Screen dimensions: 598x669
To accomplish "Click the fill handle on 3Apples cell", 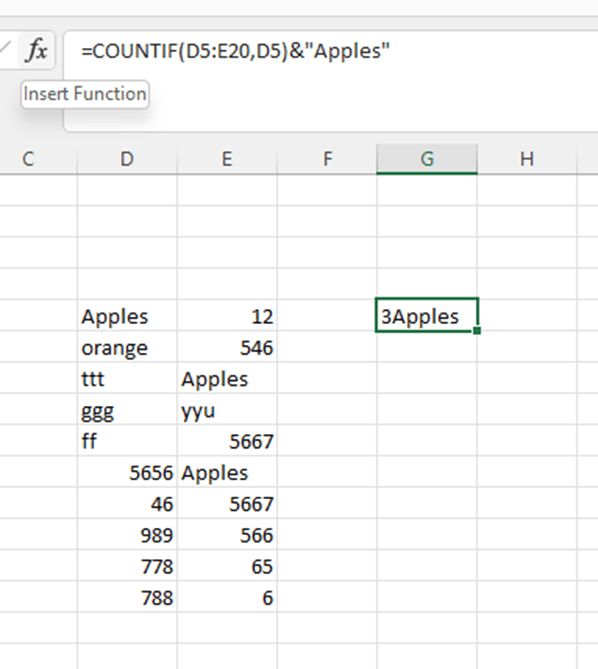I will 477,330.
